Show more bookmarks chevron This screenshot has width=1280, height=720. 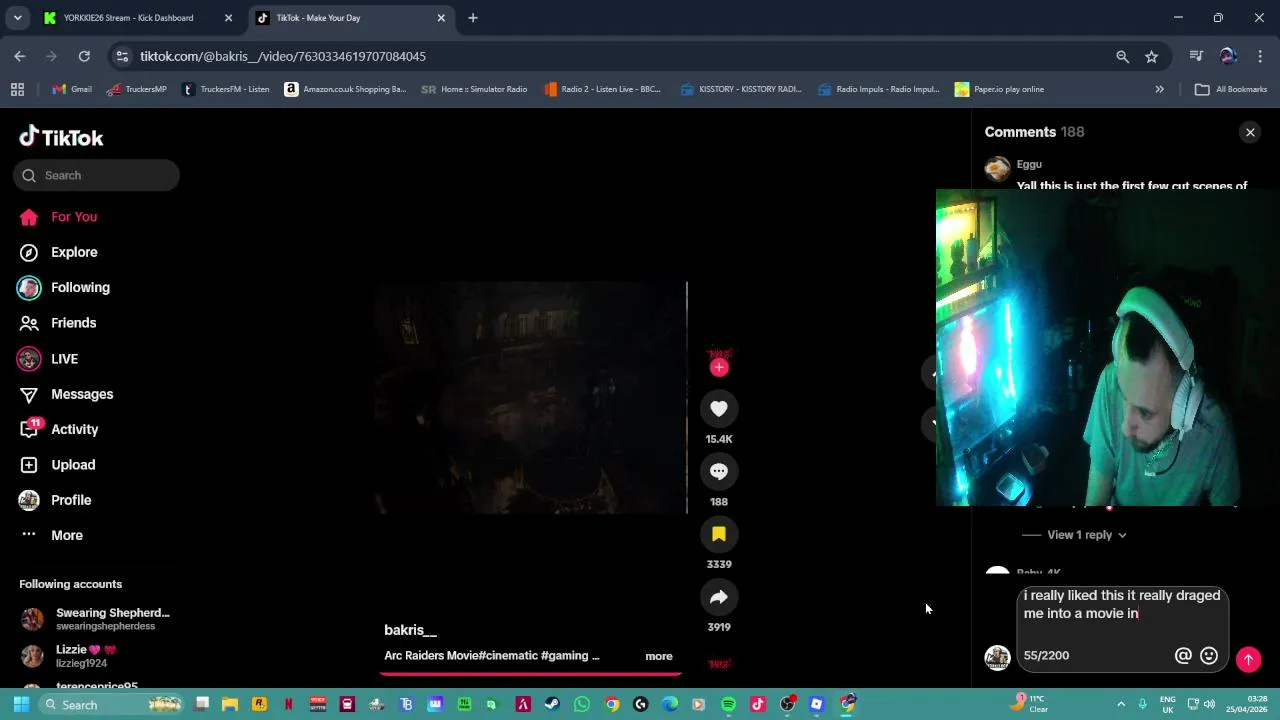1160,89
